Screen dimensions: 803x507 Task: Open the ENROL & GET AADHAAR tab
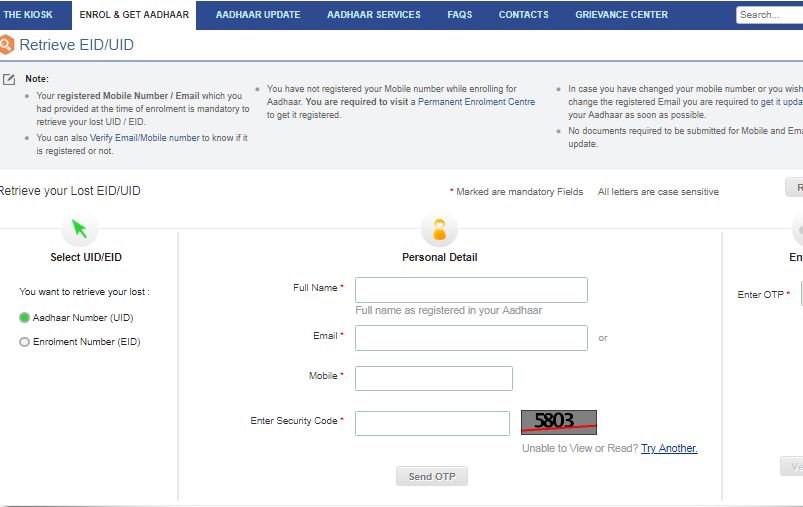[x=134, y=15]
